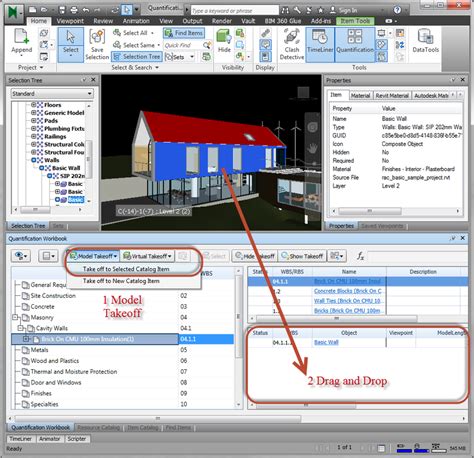Open the TimeLiner tool

tap(320, 45)
